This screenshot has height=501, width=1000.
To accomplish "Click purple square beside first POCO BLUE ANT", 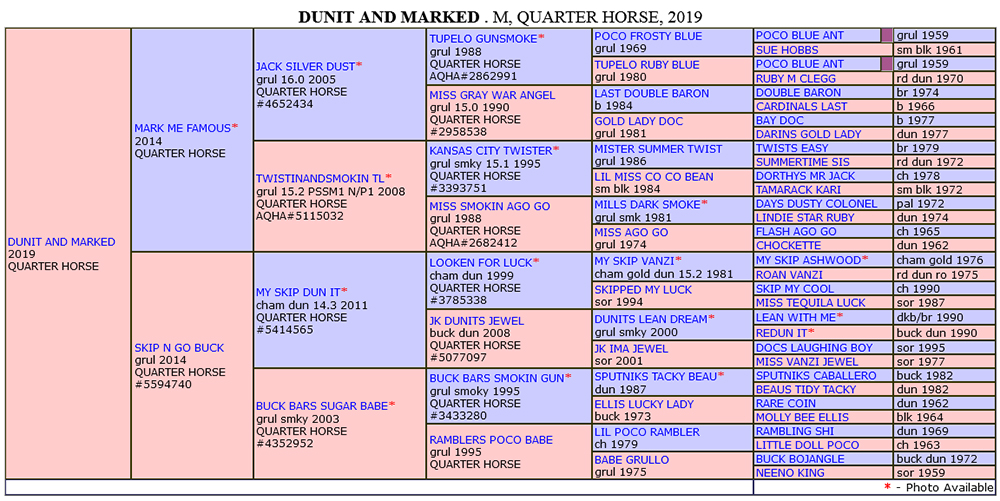I will point(886,36).
